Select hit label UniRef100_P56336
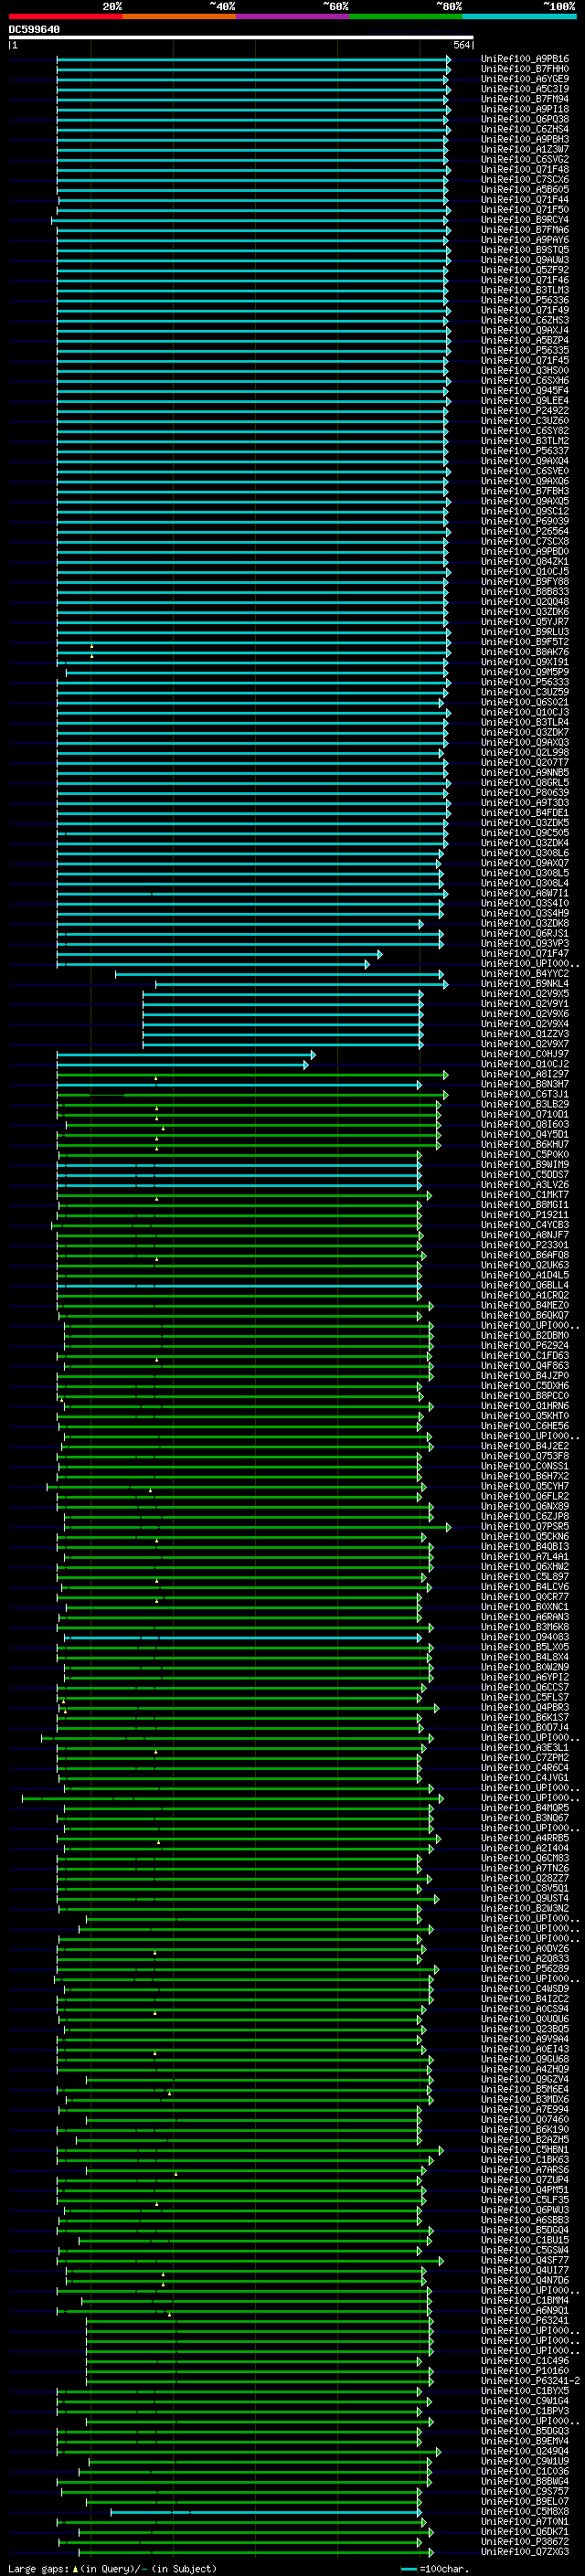 pyautogui.click(x=525, y=300)
